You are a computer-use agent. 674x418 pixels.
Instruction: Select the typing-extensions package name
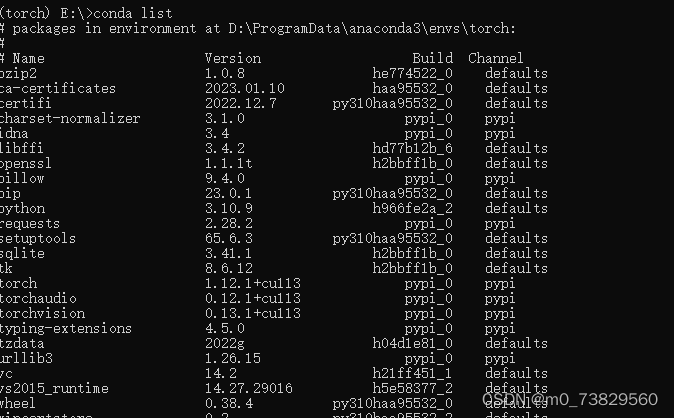[x=66, y=329]
